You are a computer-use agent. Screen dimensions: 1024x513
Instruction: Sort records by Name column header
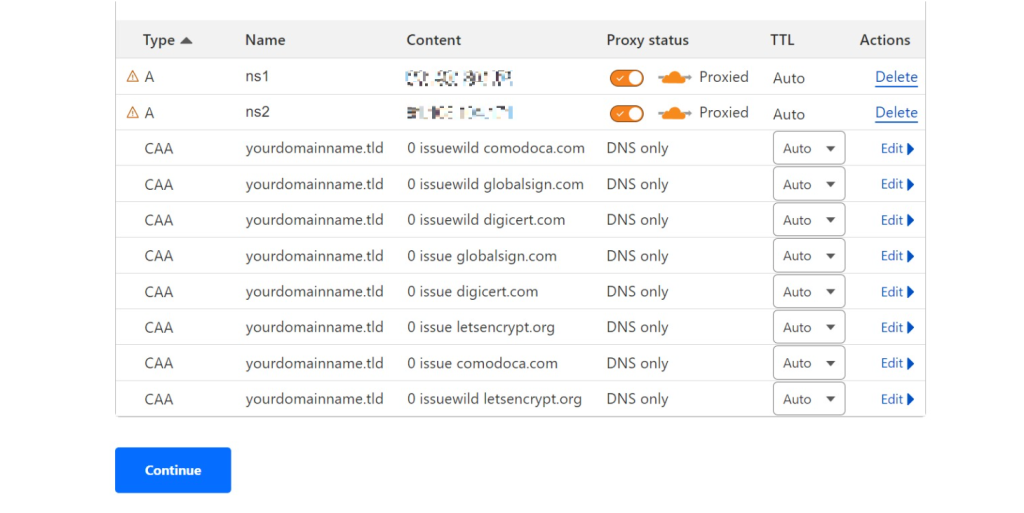tap(265, 40)
